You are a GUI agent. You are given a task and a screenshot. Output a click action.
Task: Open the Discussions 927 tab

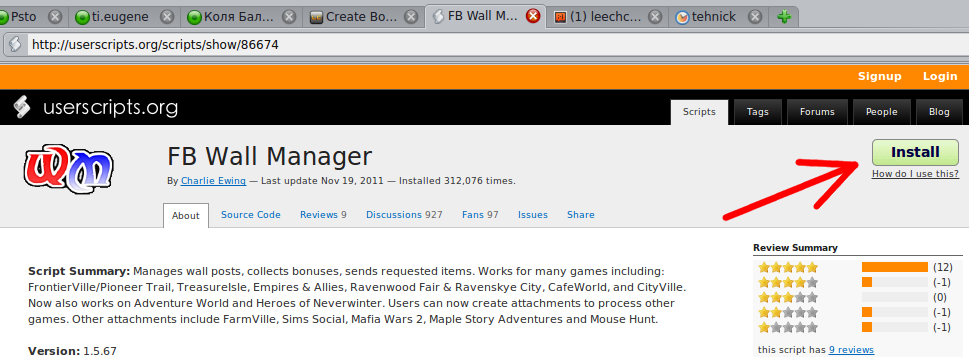(x=404, y=214)
